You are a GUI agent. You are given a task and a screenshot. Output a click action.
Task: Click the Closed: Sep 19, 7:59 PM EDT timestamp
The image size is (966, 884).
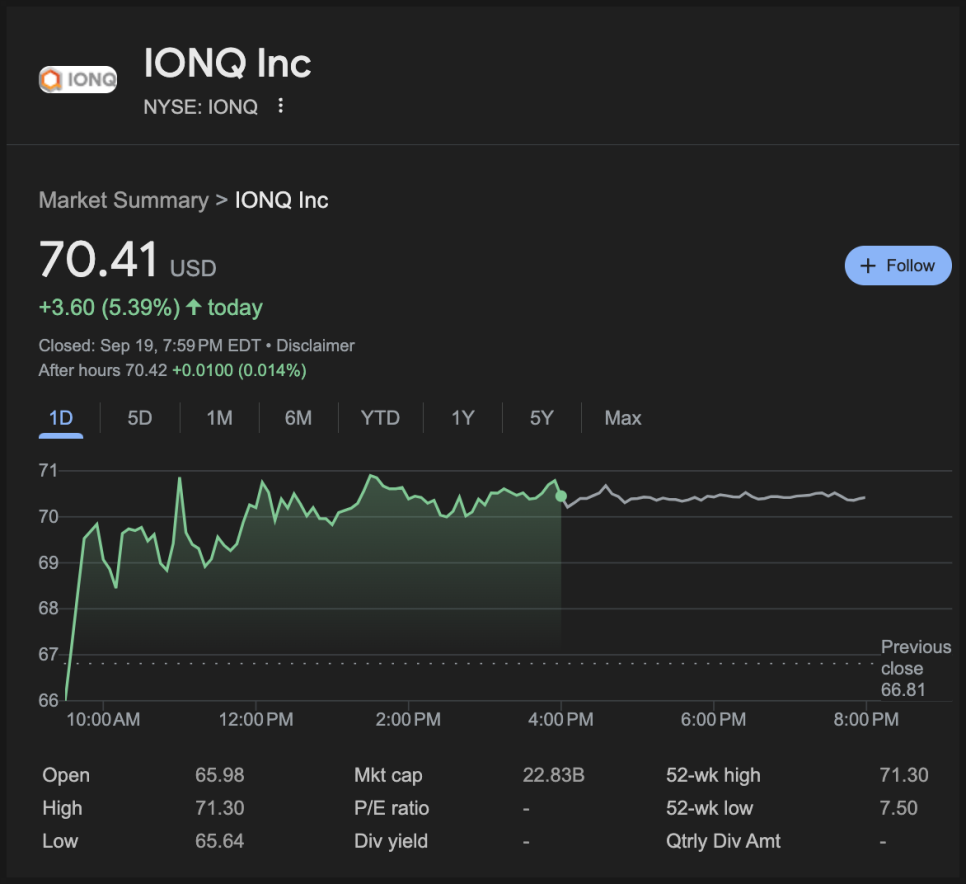(150, 346)
